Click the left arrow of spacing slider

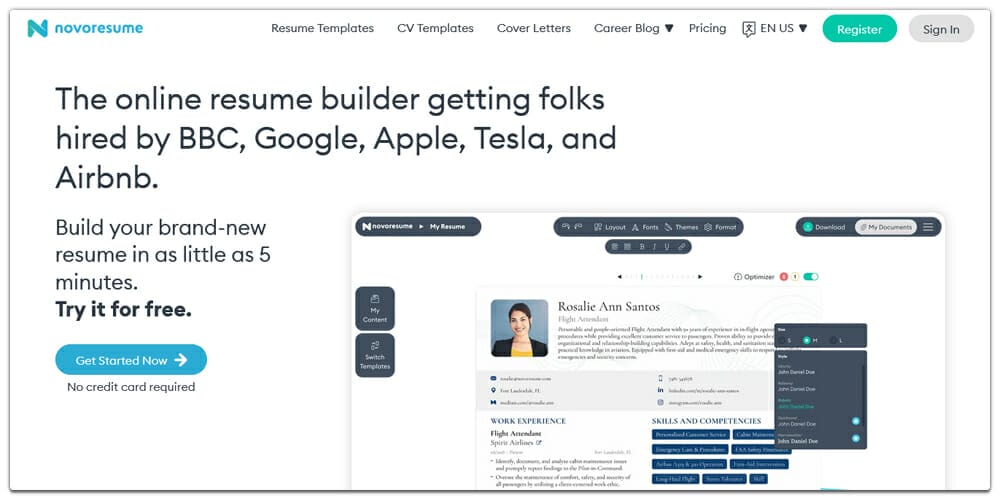point(619,277)
